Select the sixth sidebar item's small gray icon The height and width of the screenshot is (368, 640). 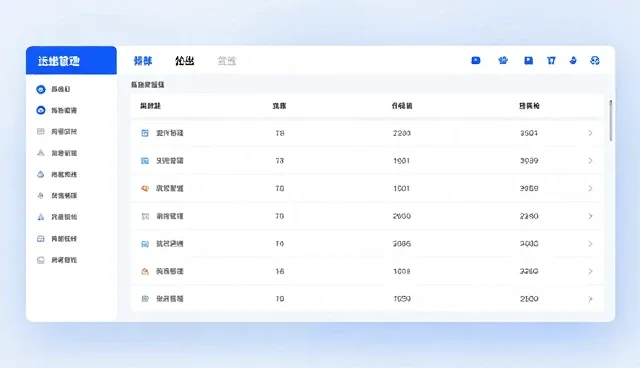tap(40, 195)
